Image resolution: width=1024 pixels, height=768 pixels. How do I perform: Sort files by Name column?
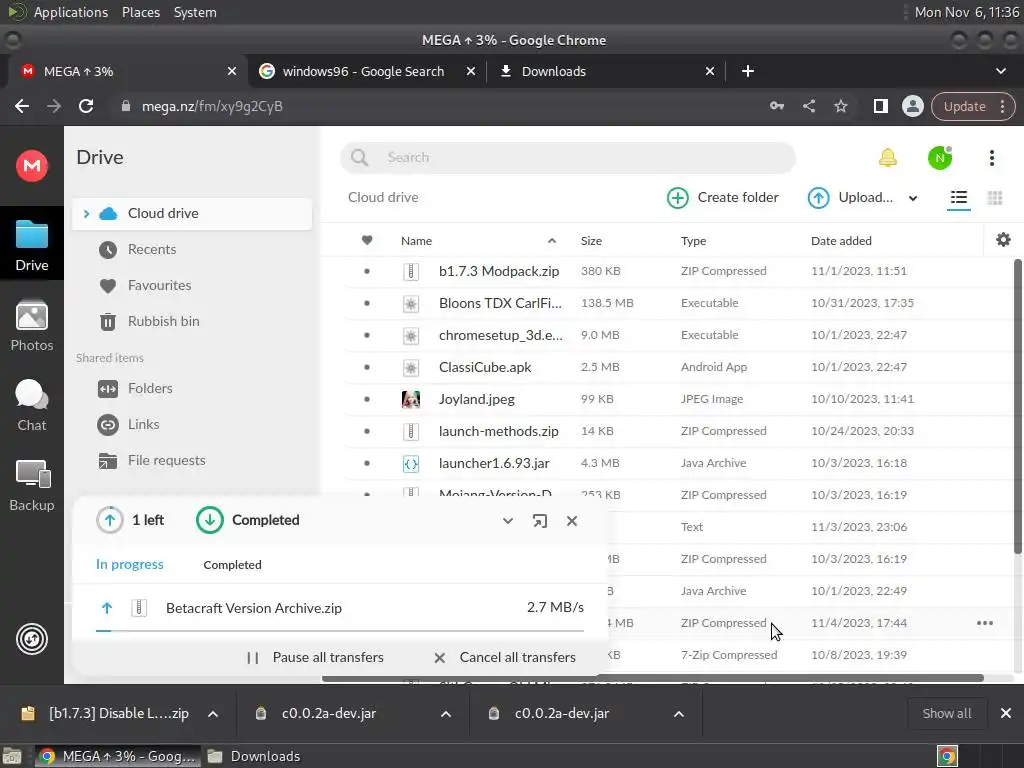(416, 241)
